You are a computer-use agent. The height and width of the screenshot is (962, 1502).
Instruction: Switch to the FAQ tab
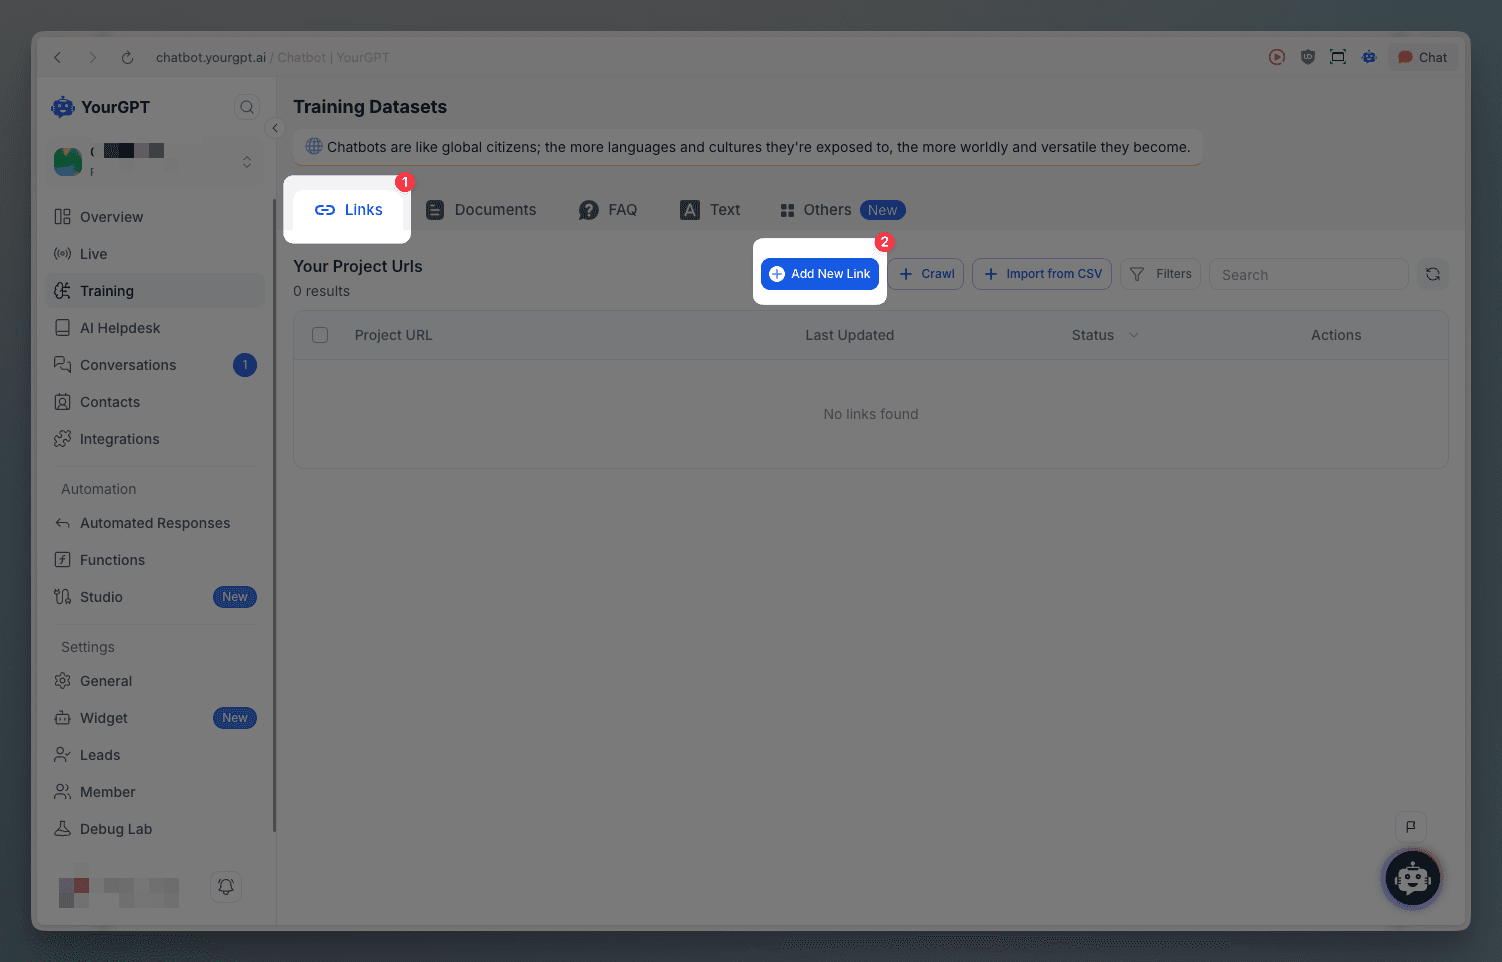click(608, 210)
